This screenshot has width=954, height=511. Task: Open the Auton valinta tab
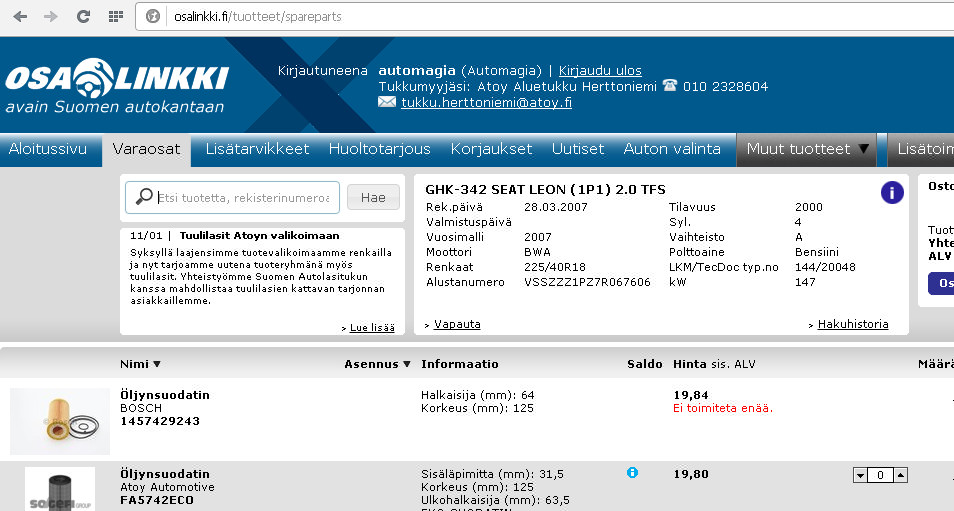[672, 149]
